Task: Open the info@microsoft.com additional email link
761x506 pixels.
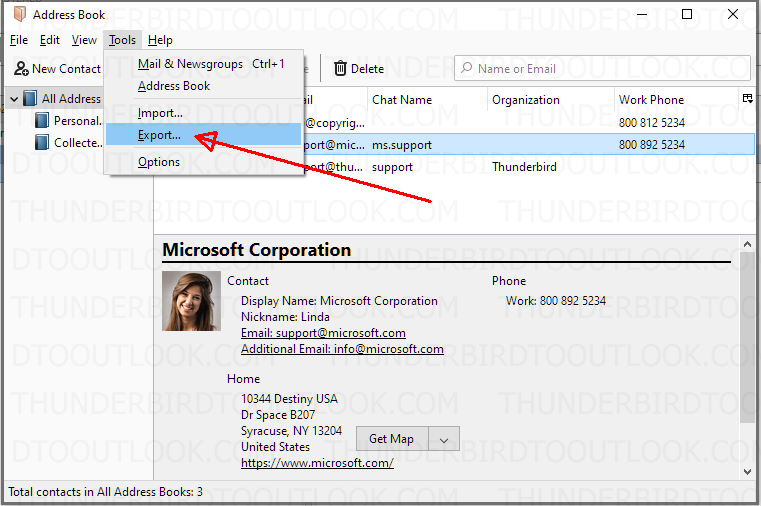Action: click(342, 349)
